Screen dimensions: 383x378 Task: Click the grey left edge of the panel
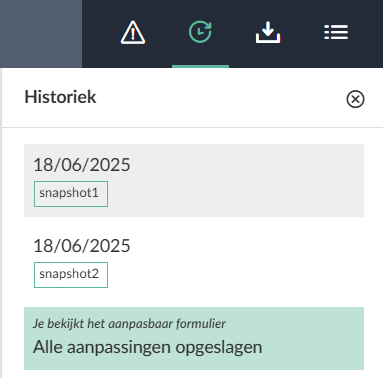coord(1,223)
